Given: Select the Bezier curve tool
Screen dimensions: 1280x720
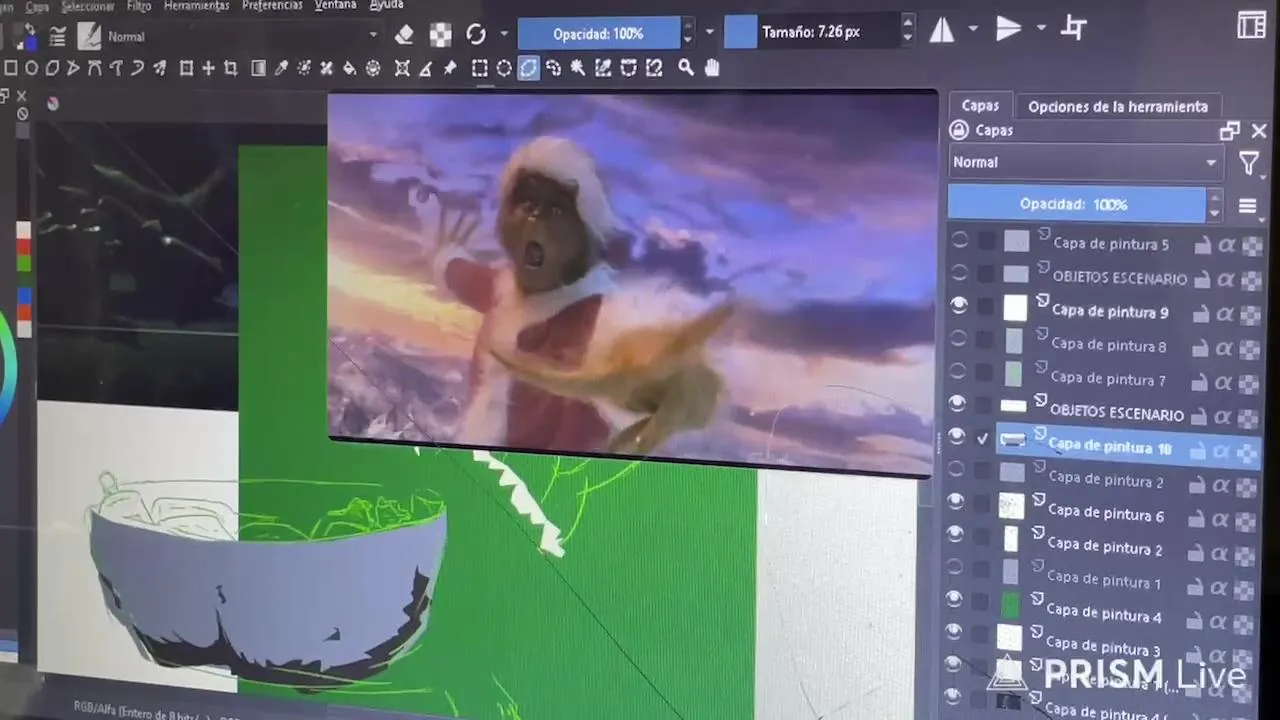Looking at the screenshot, I should (x=94, y=68).
